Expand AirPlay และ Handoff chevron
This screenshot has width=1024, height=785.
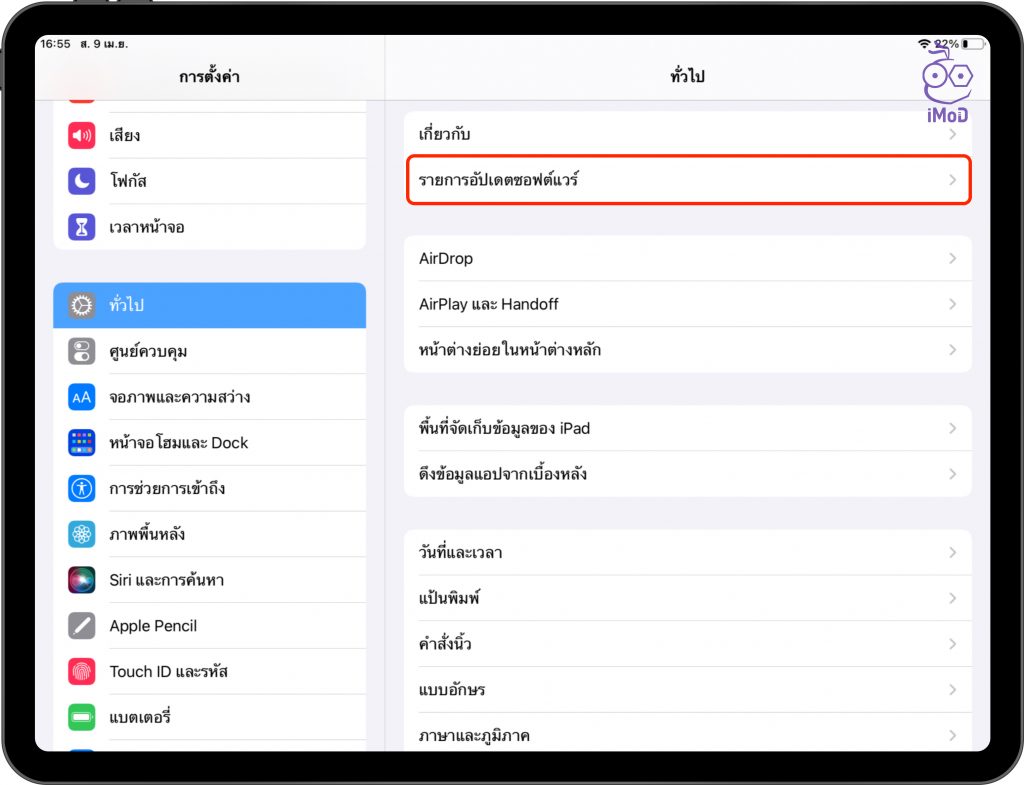pyautogui.click(x=952, y=304)
